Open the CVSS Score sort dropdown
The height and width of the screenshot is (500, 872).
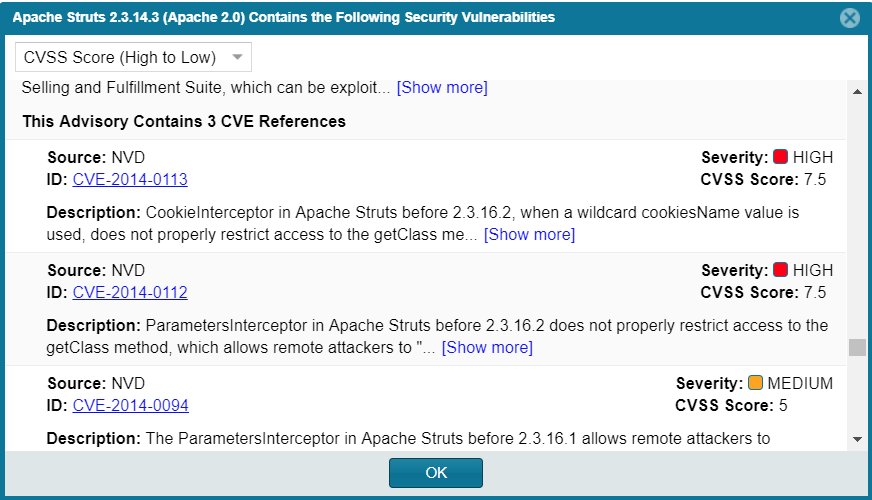point(133,57)
